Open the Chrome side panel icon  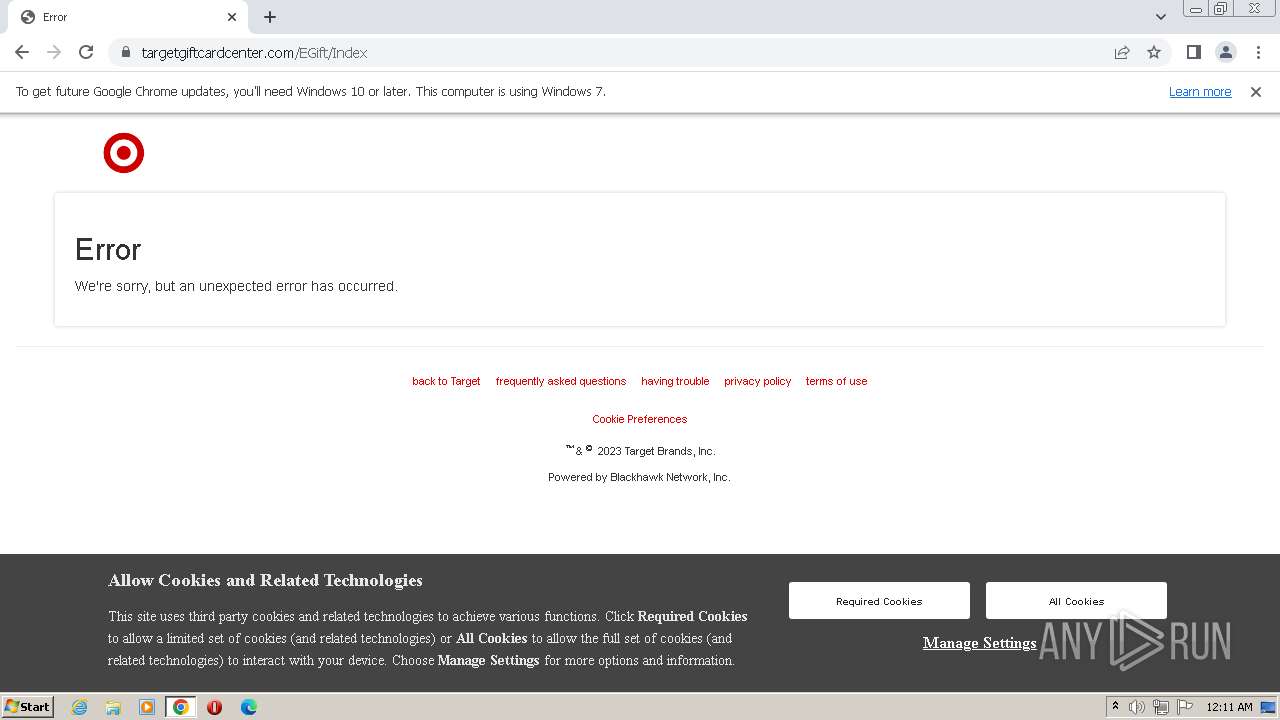[1193, 52]
